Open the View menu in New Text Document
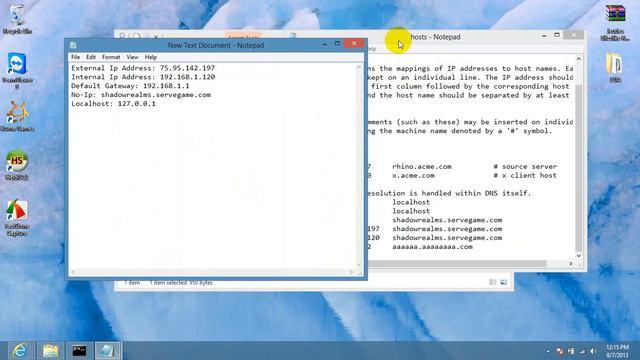Viewport: 640px width, 360px height. tap(132, 57)
